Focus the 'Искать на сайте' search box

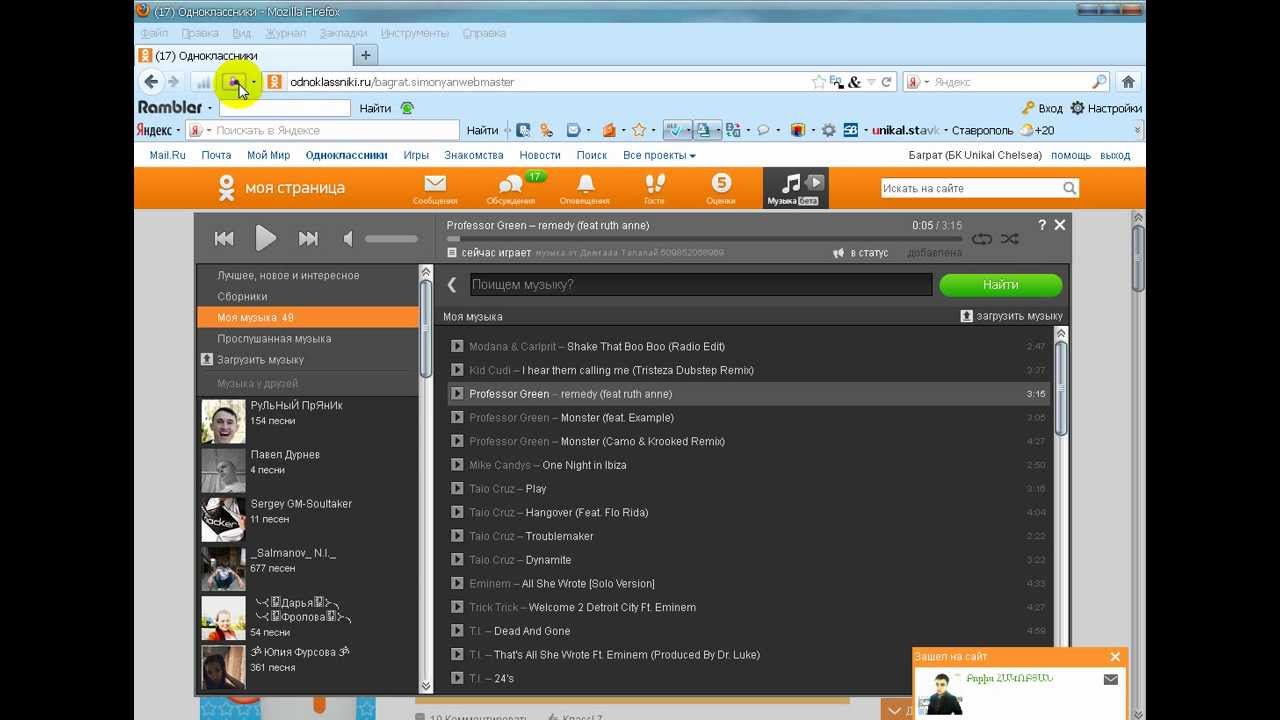970,188
